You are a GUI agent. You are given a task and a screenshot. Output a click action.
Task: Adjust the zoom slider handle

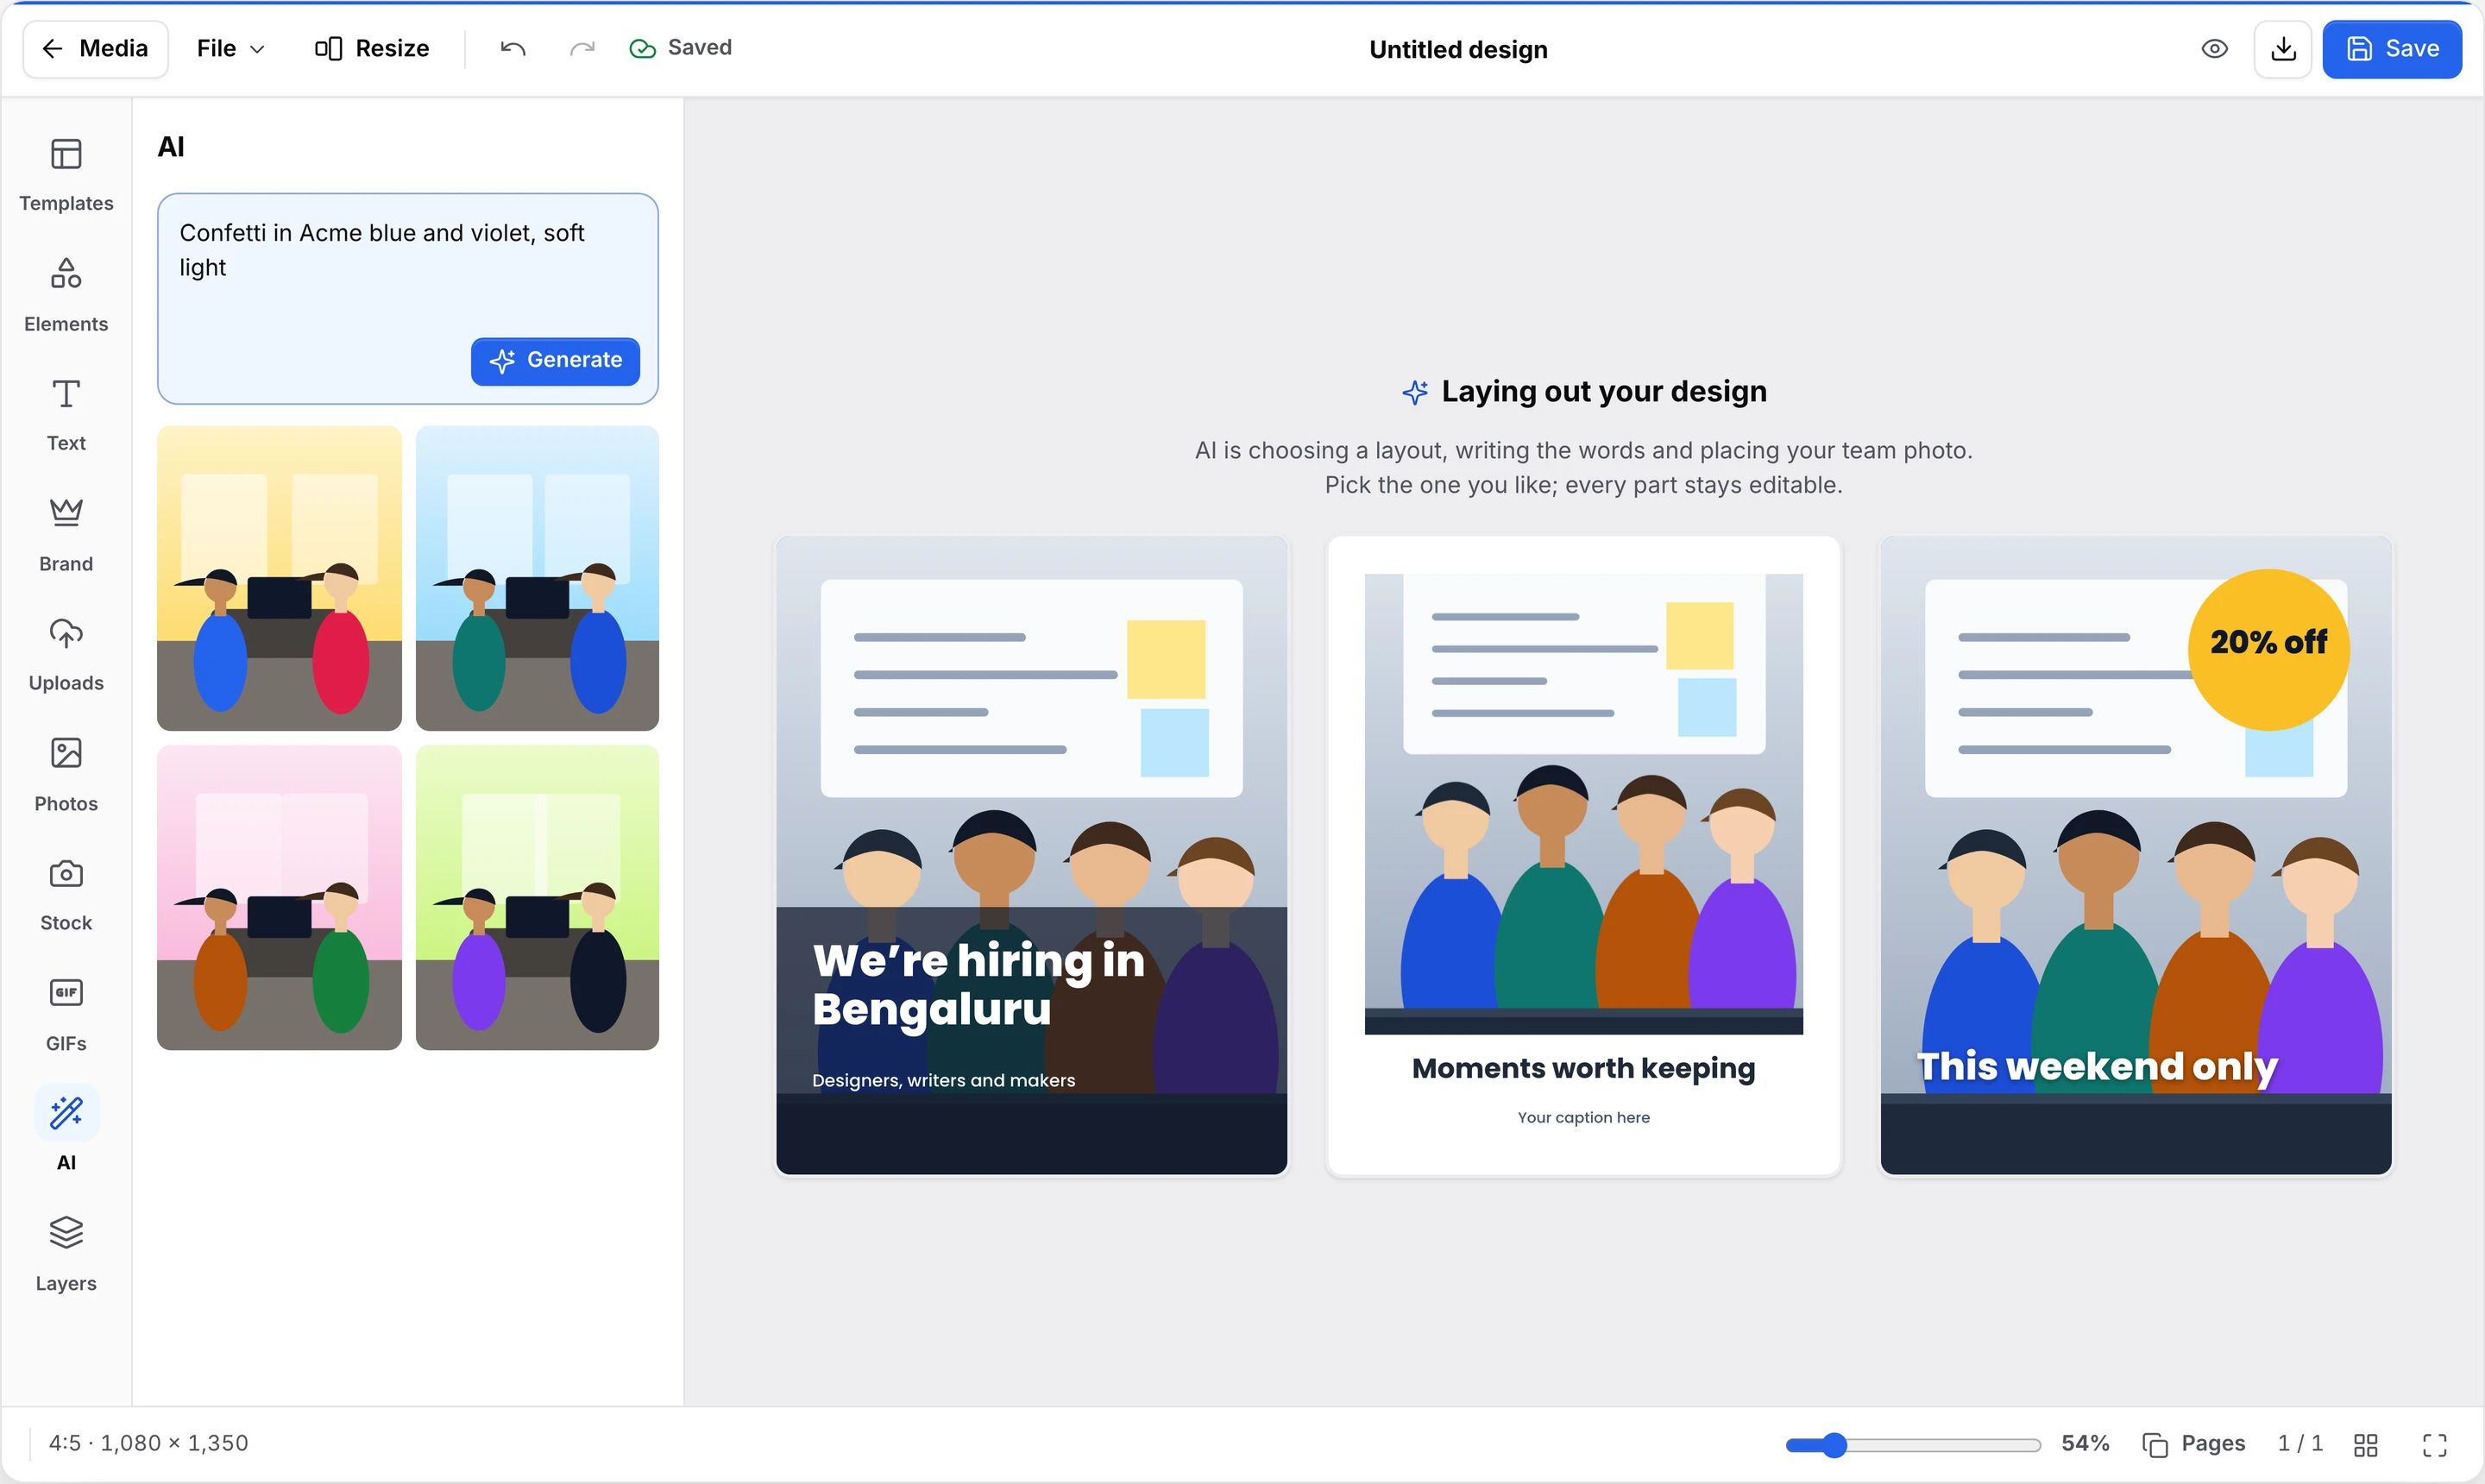[1834, 1445]
